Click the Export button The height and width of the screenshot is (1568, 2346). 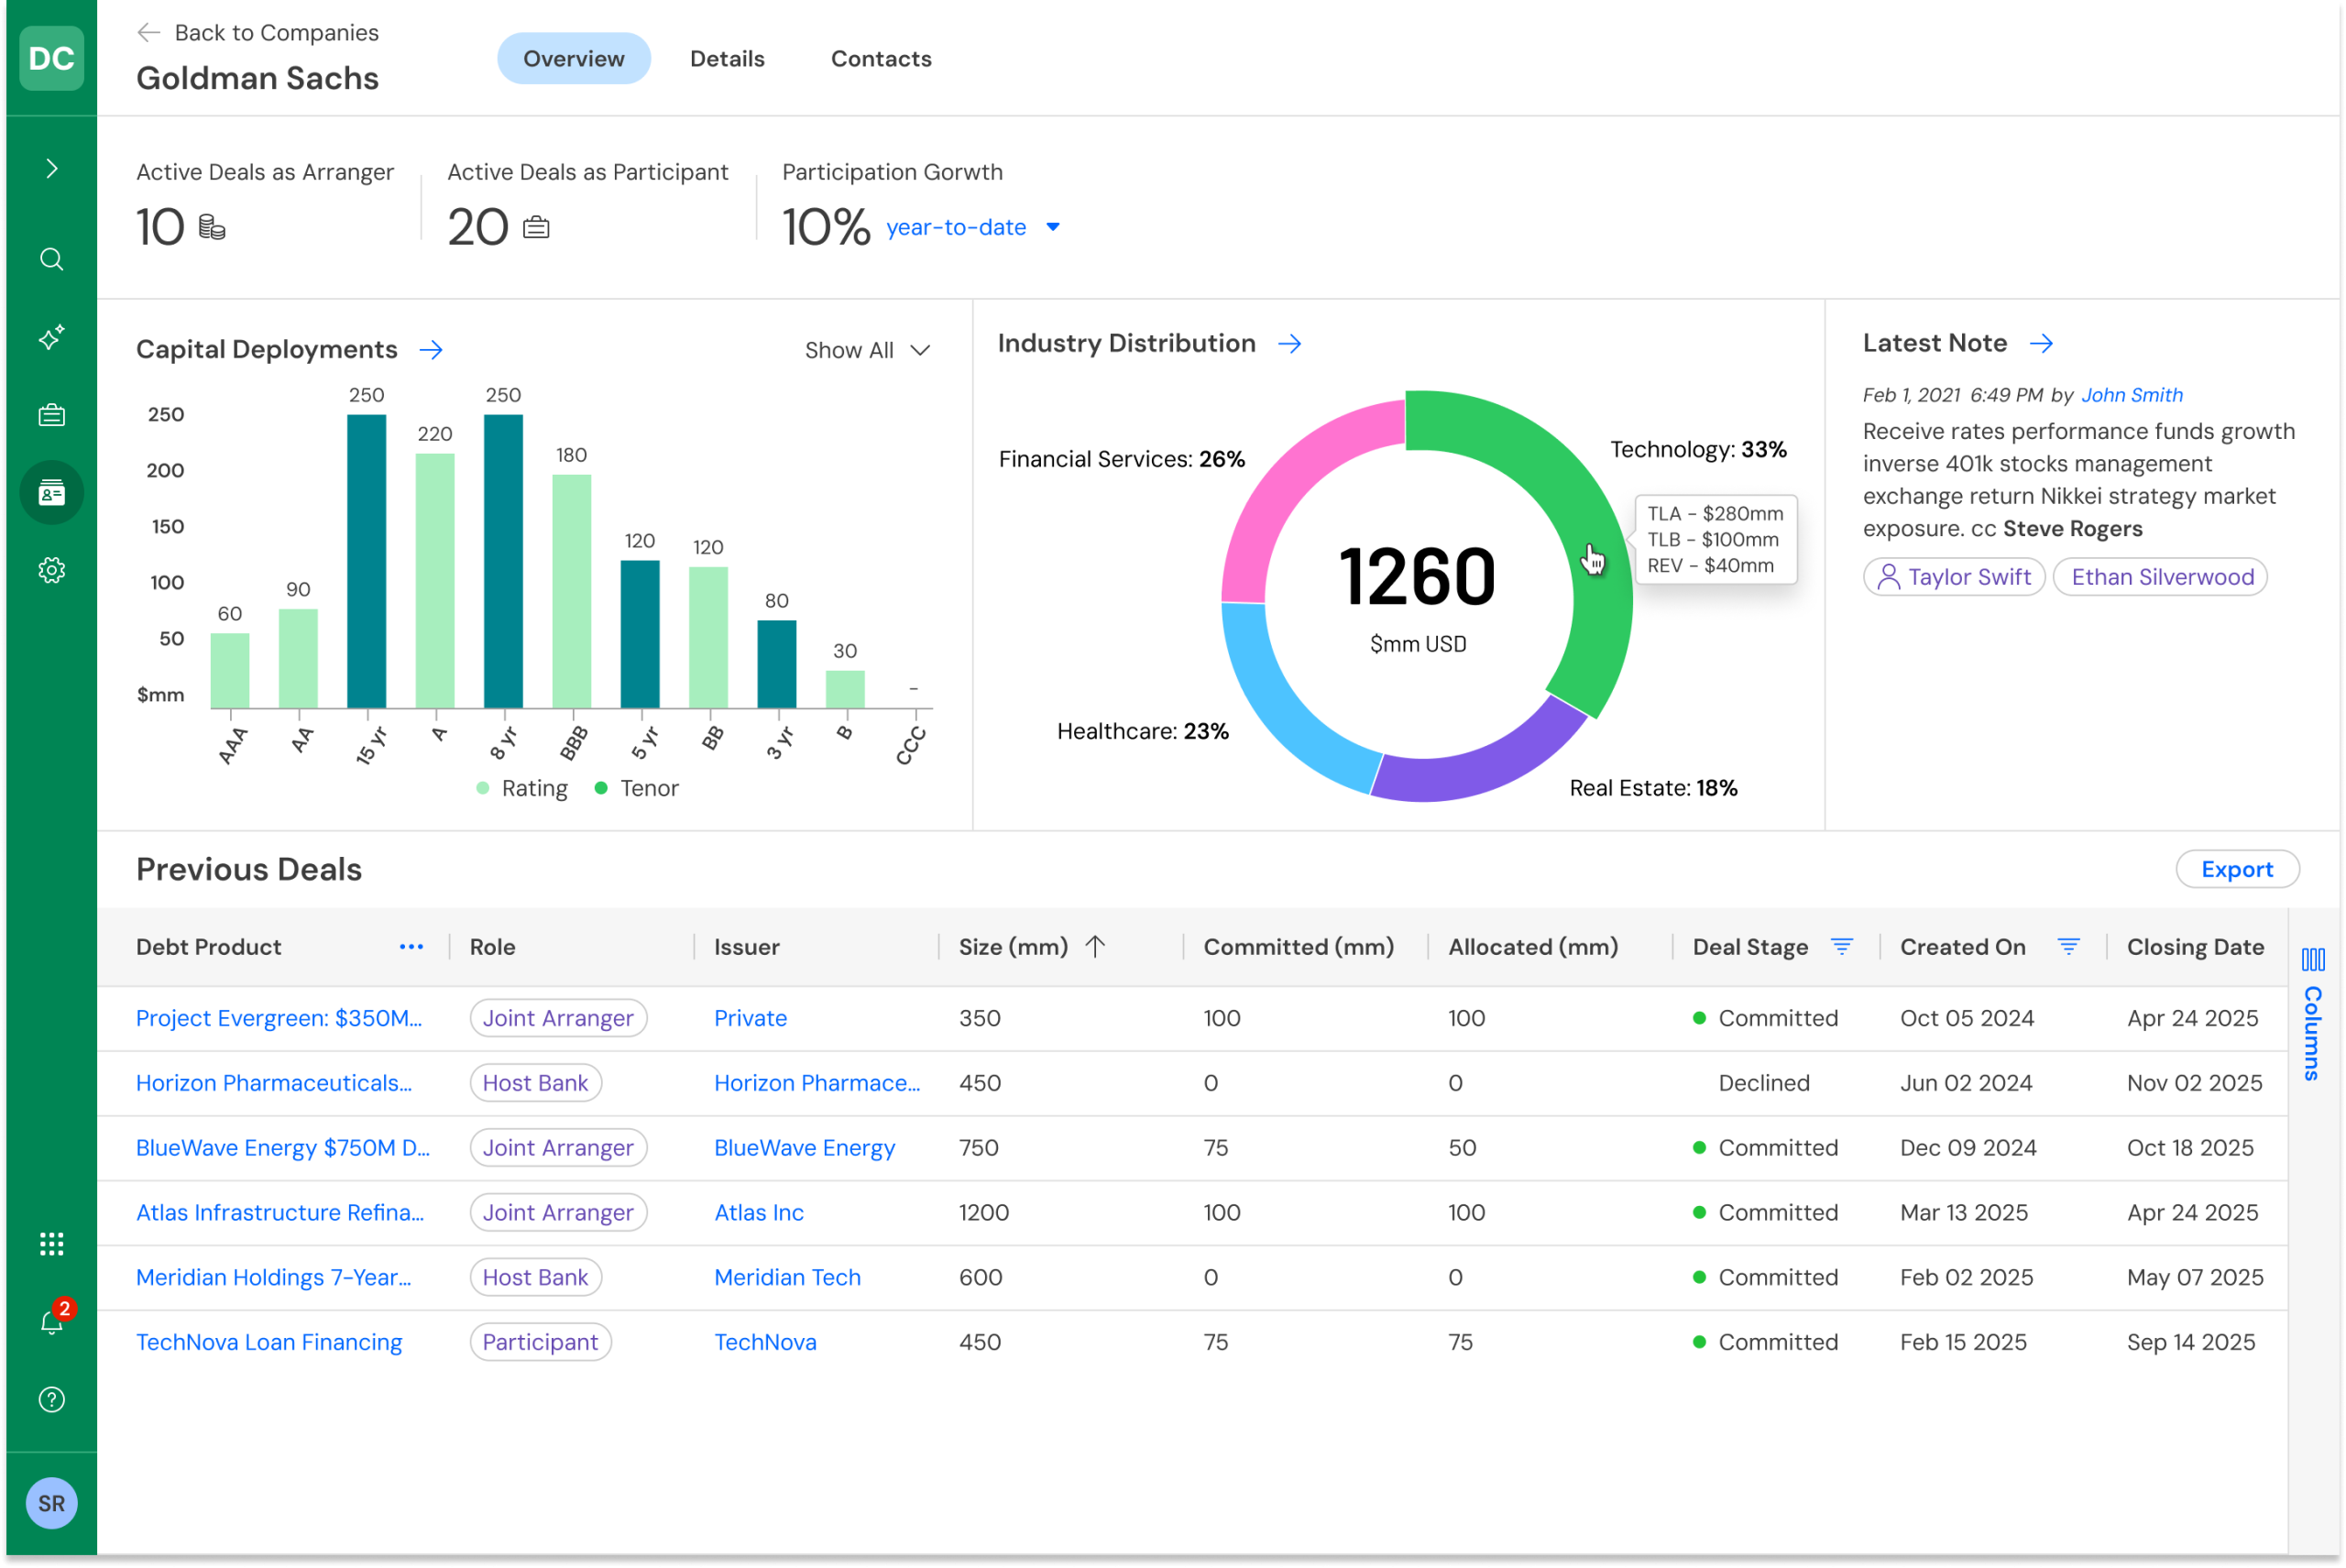click(2236, 869)
